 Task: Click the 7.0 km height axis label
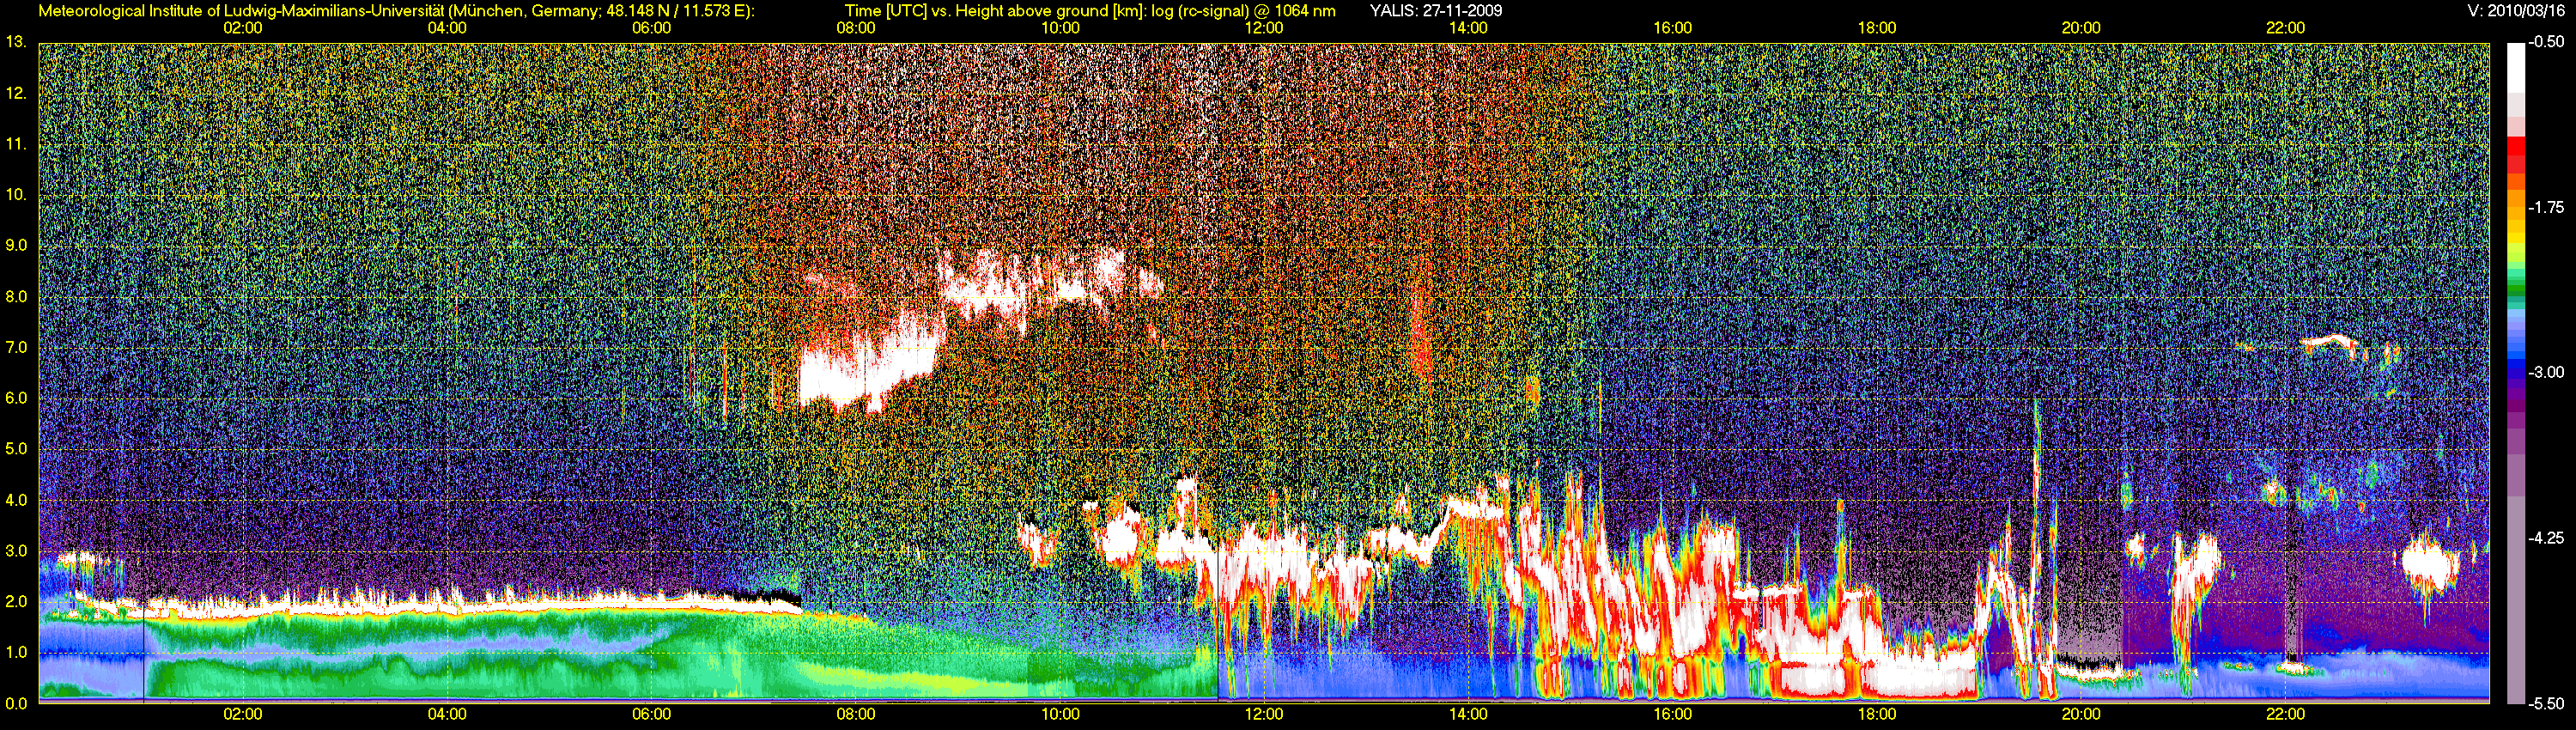16,347
